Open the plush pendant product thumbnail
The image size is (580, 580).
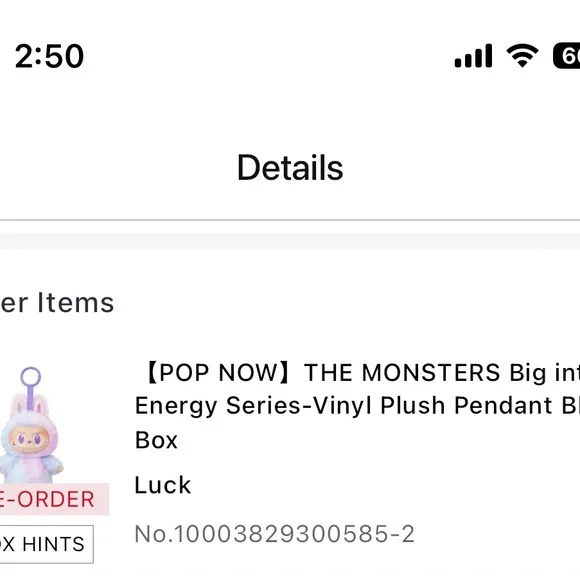click(x=31, y=425)
